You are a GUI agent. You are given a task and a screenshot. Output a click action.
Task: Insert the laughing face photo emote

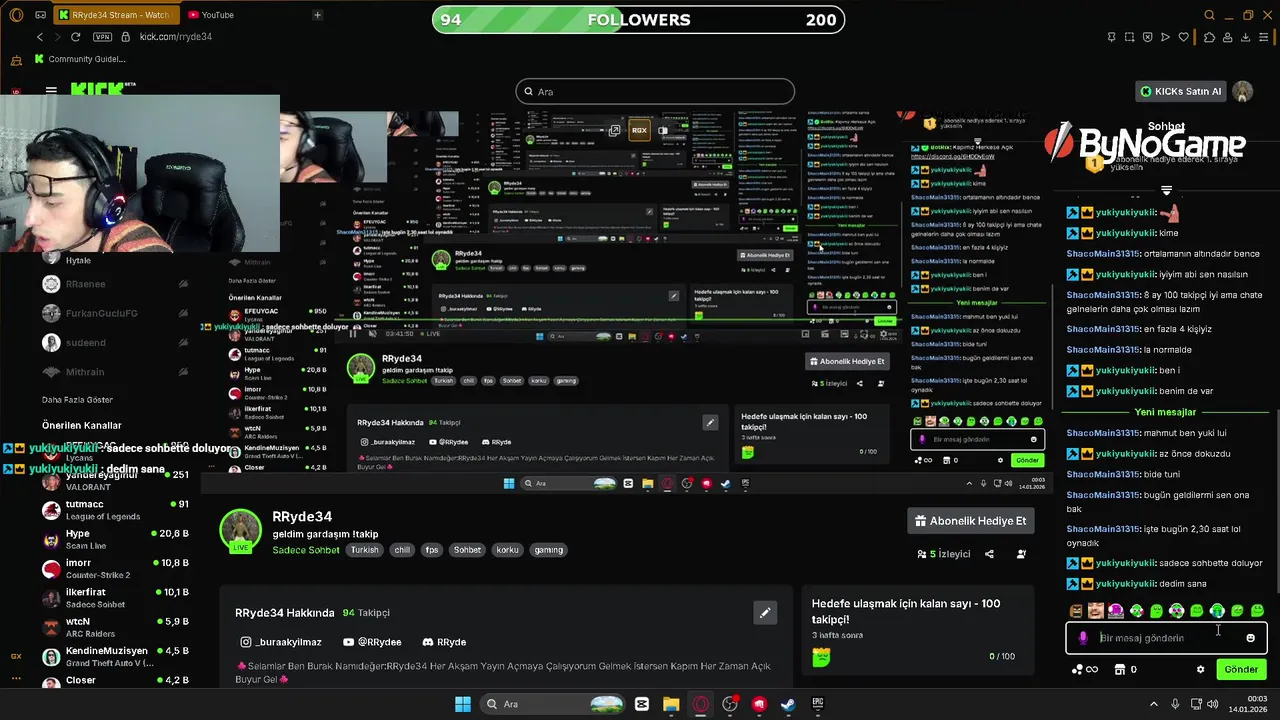[x=1095, y=611]
